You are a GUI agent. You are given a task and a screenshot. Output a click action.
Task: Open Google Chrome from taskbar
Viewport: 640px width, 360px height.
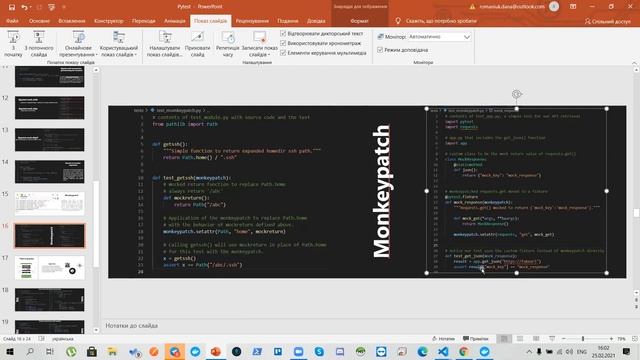[x=464, y=351]
